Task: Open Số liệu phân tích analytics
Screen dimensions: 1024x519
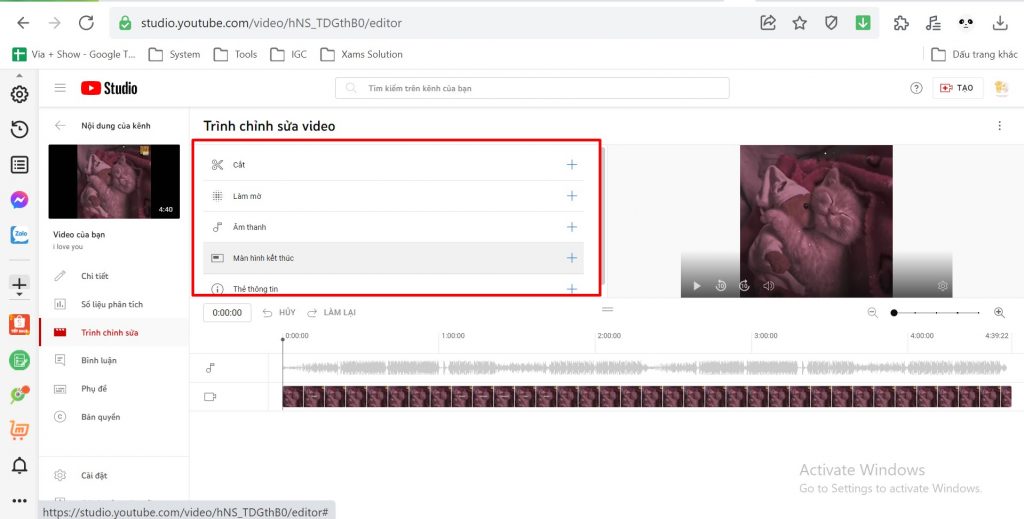Action: tap(114, 304)
